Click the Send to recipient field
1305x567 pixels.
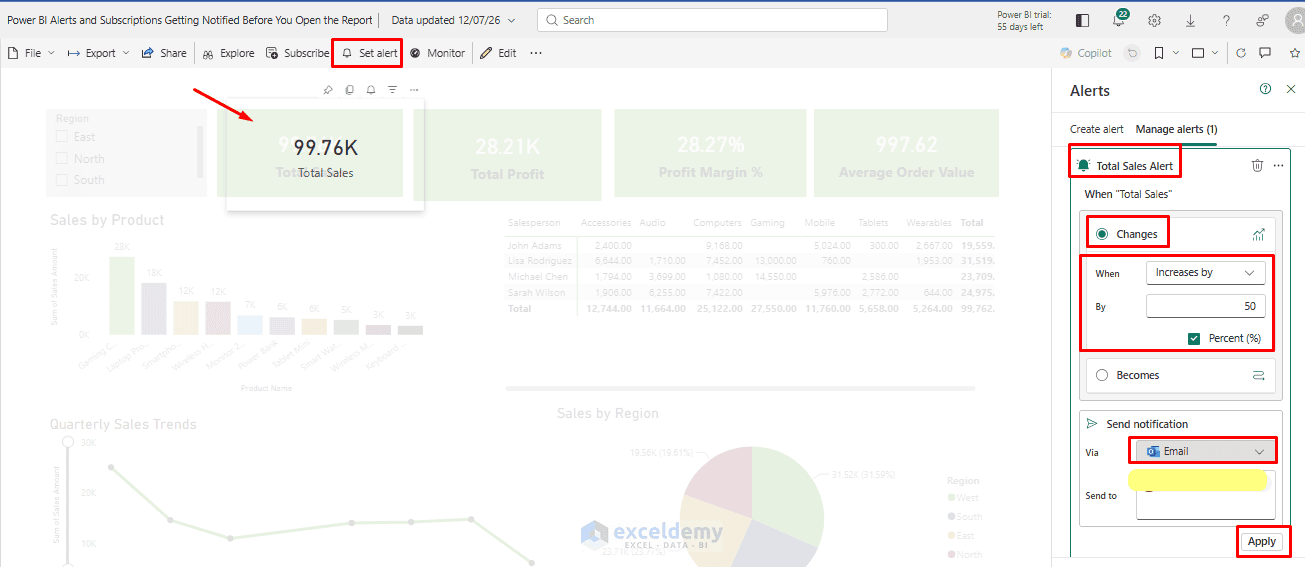tap(1205, 495)
